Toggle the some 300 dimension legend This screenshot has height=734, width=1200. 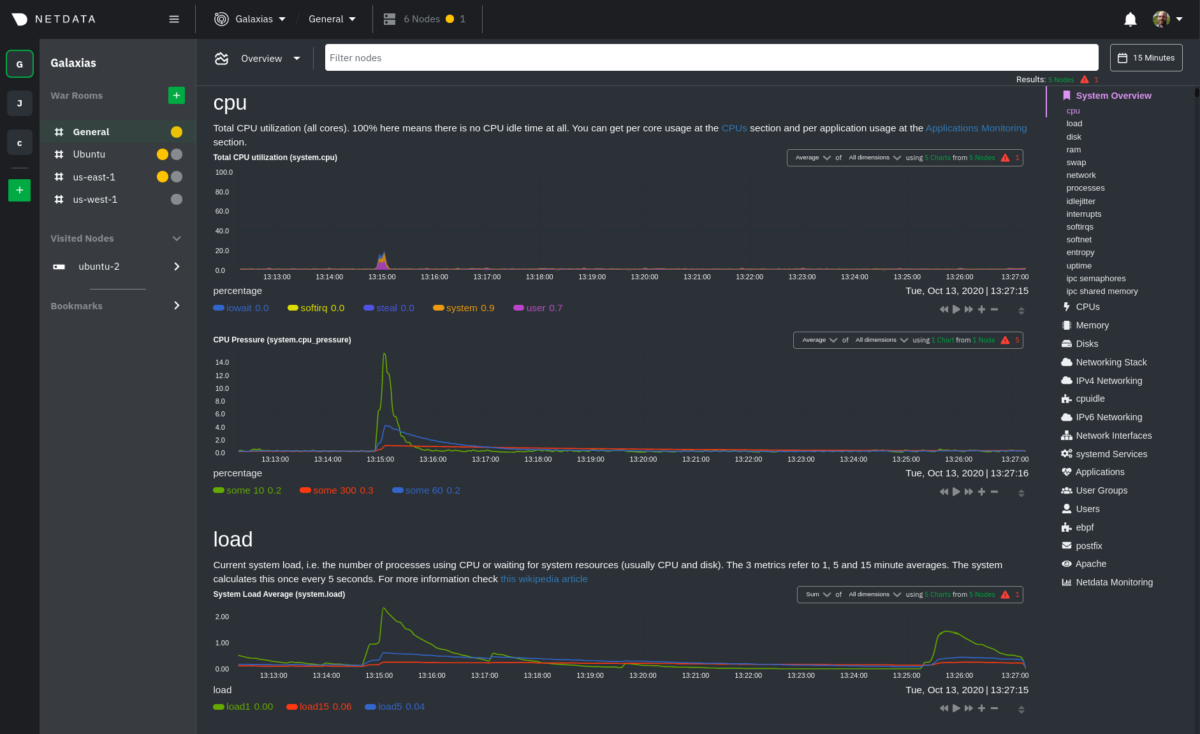tap(337, 491)
